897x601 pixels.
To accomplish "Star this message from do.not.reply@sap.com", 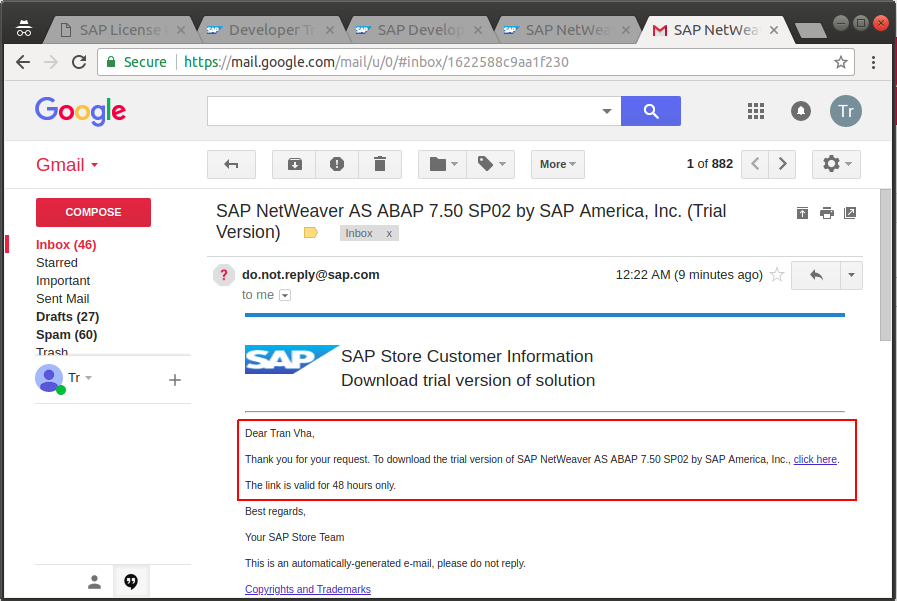I will 777,275.
